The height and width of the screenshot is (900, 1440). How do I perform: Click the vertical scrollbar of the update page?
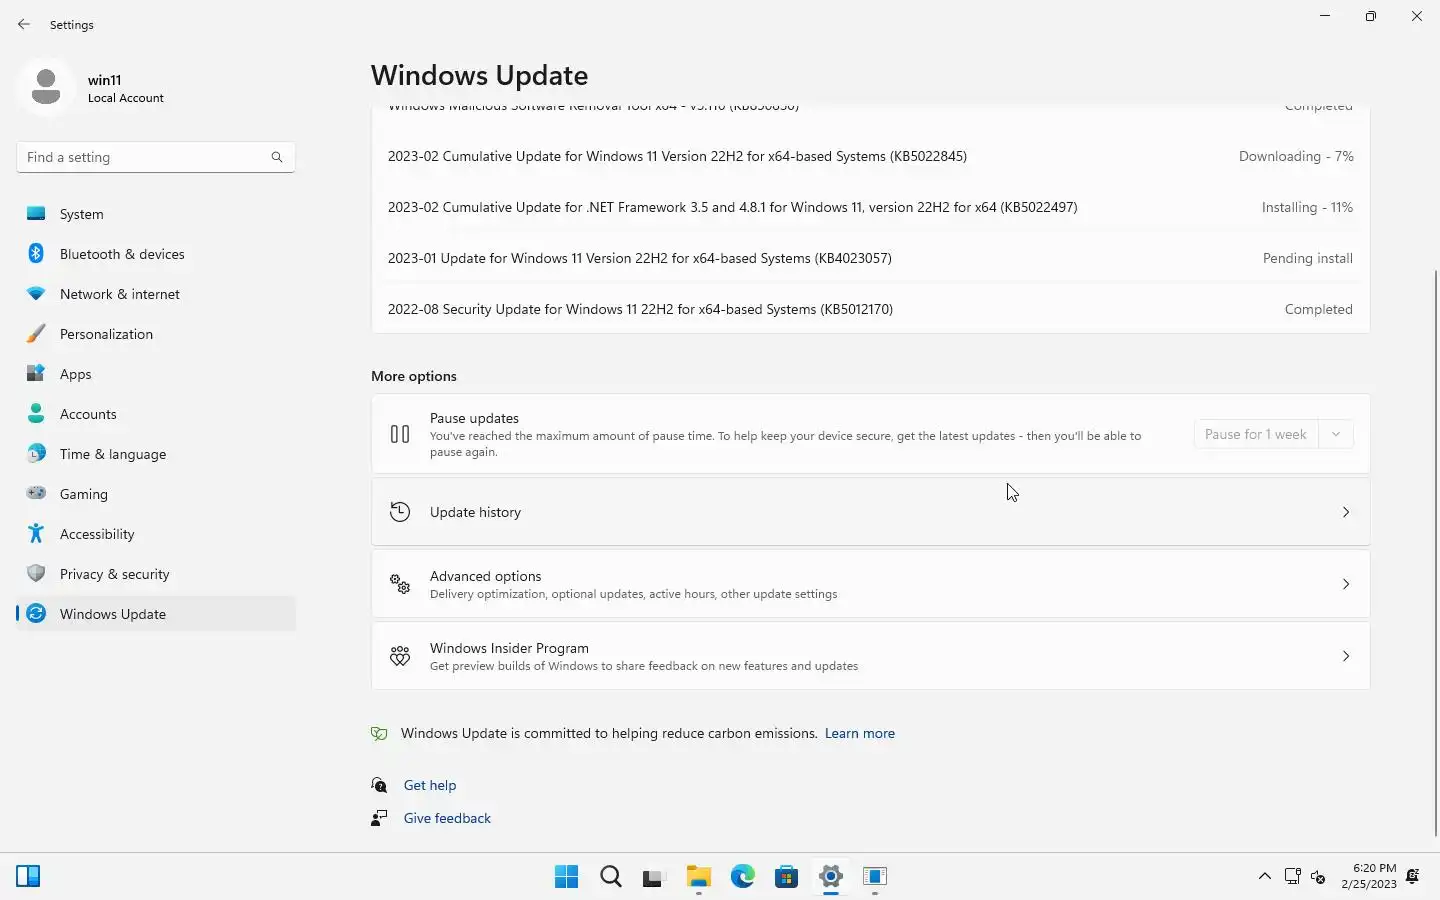tap(1436, 552)
